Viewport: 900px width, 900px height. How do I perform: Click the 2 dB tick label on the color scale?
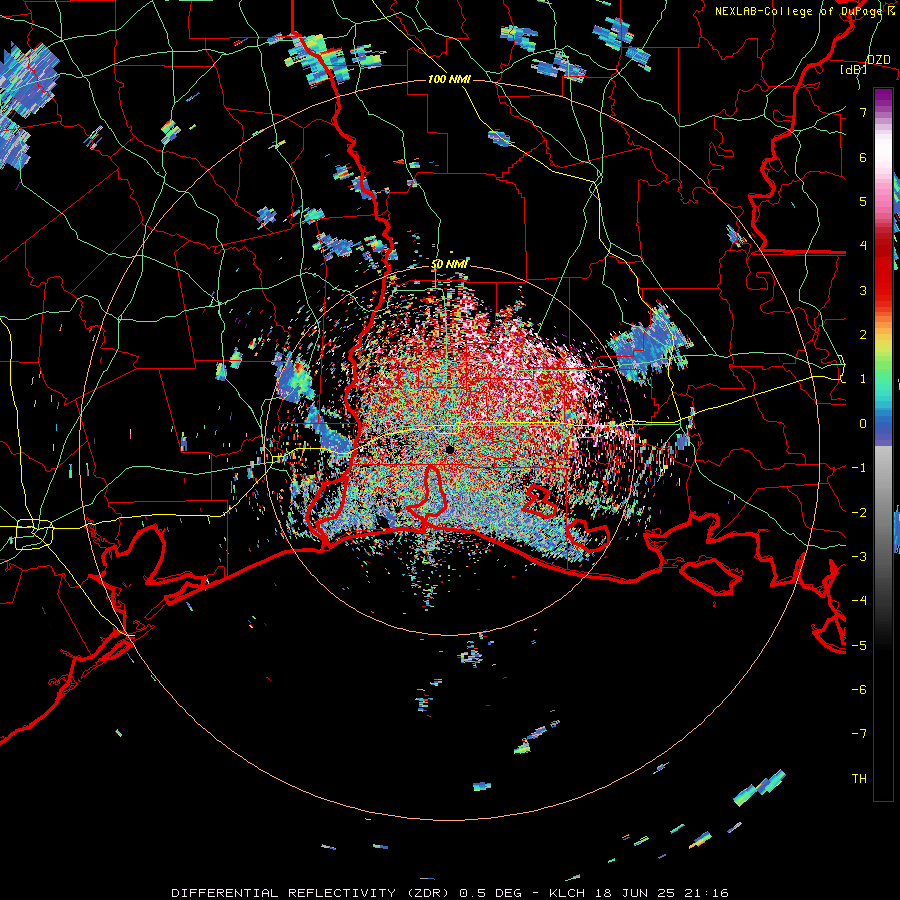point(863,335)
